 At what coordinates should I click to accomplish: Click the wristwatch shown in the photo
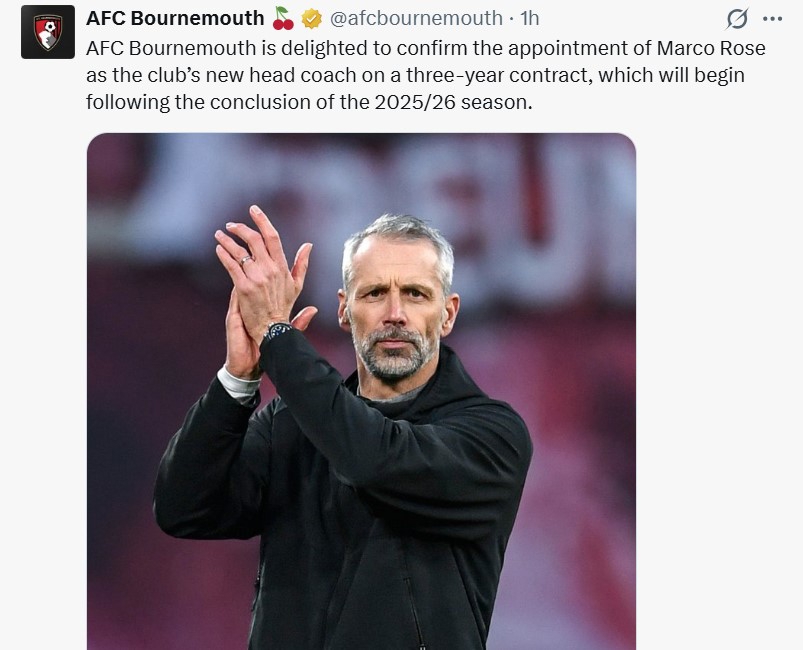point(279,330)
